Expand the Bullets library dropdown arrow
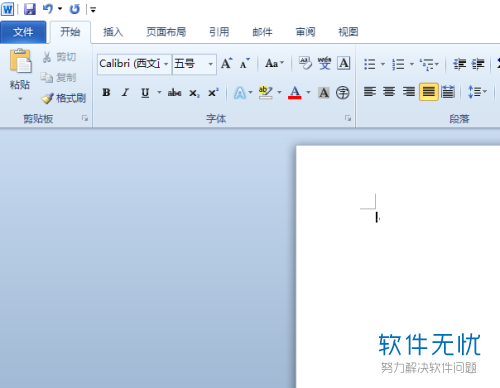The height and width of the screenshot is (388, 500). click(x=383, y=64)
